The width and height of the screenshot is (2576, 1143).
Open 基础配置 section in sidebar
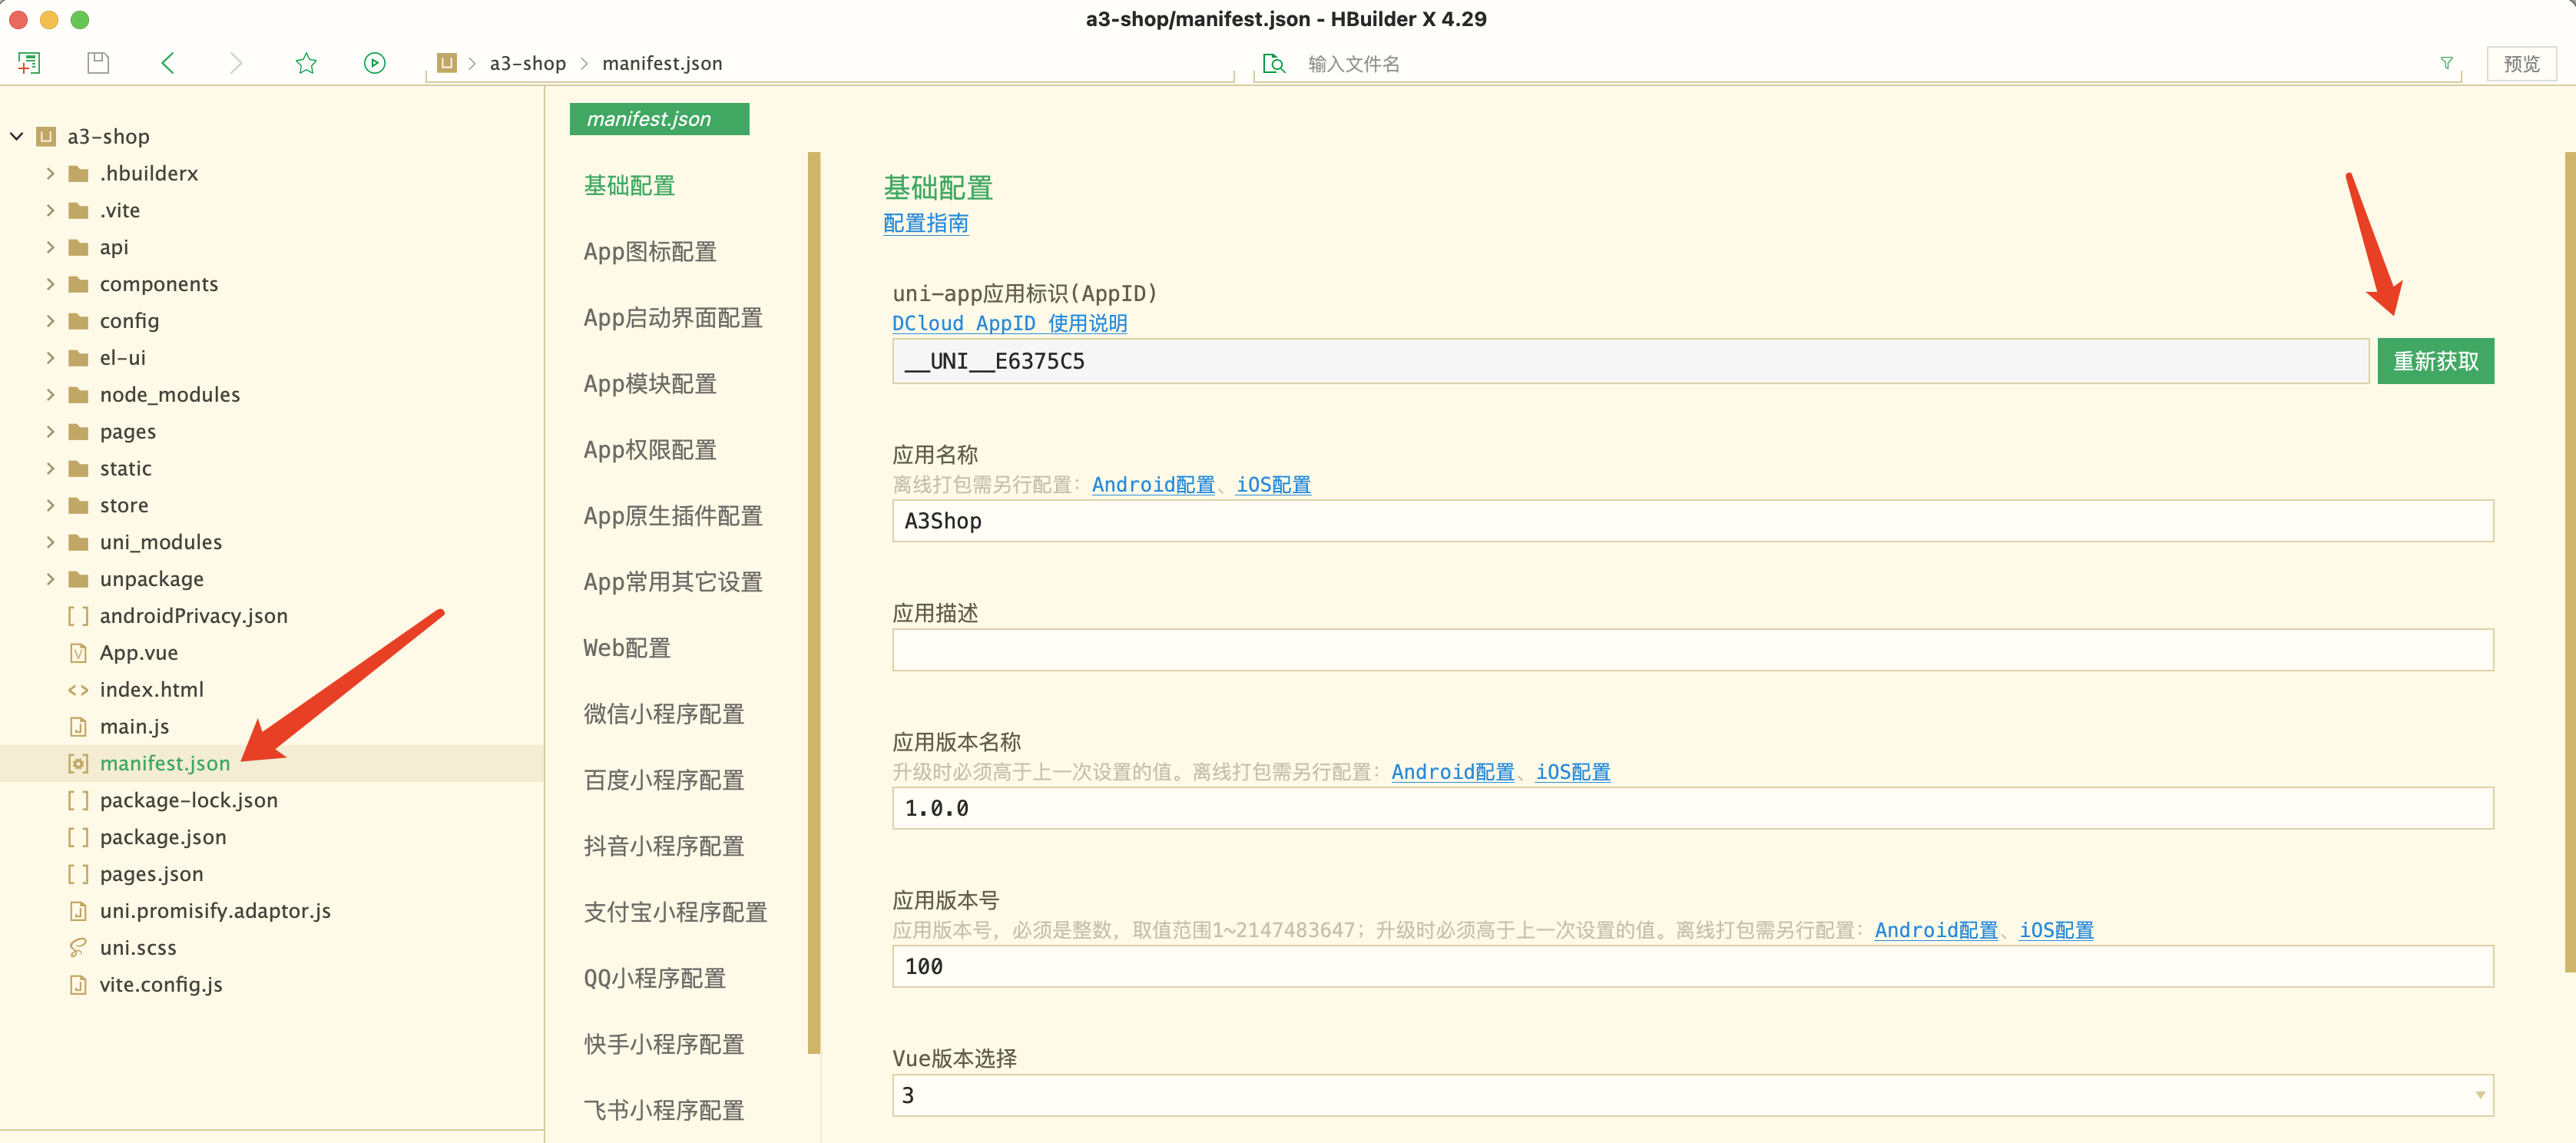click(629, 186)
